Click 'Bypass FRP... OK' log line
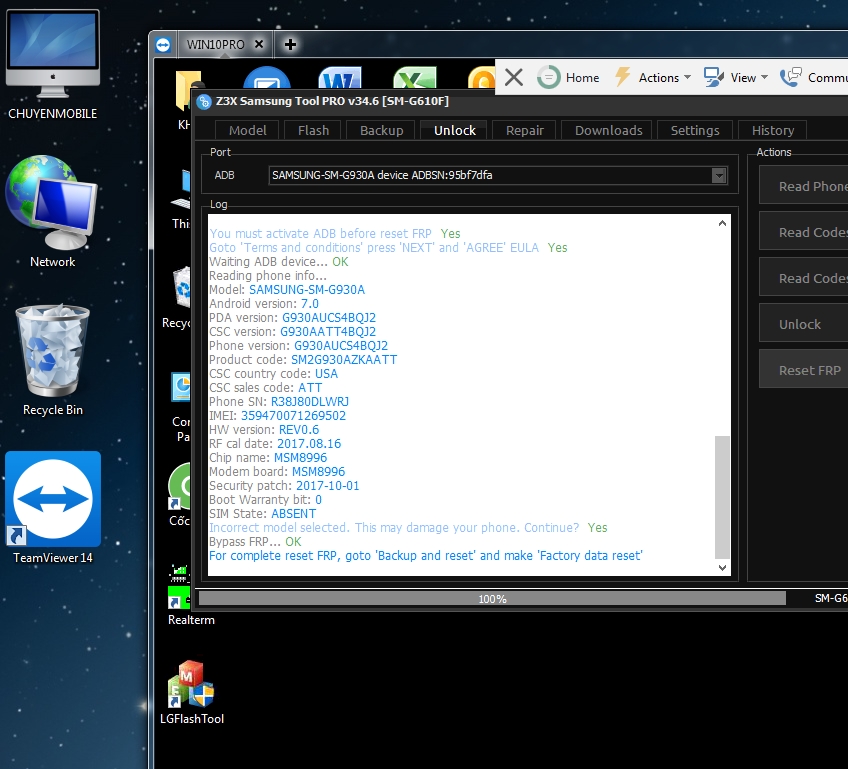848x769 pixels. pos(255,541)
